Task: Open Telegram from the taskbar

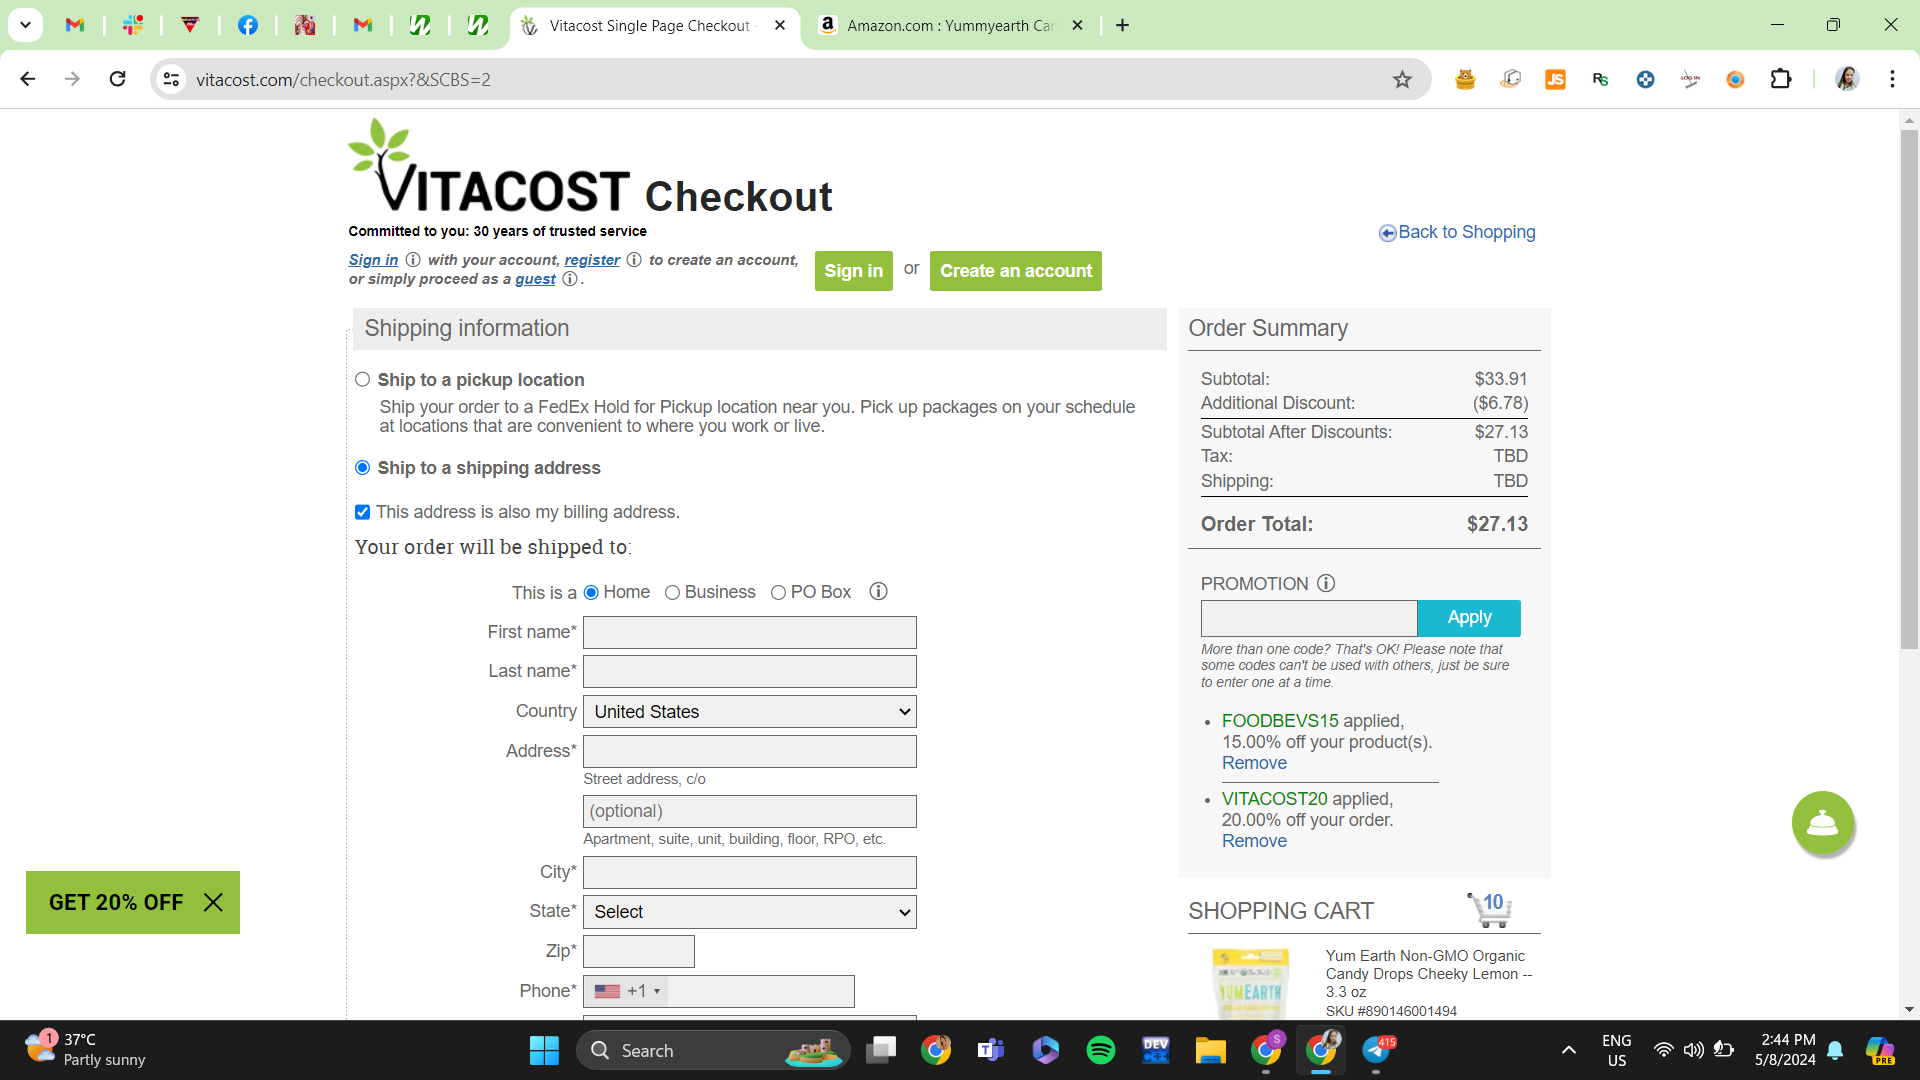Action: click(x=1376, y=1050)
